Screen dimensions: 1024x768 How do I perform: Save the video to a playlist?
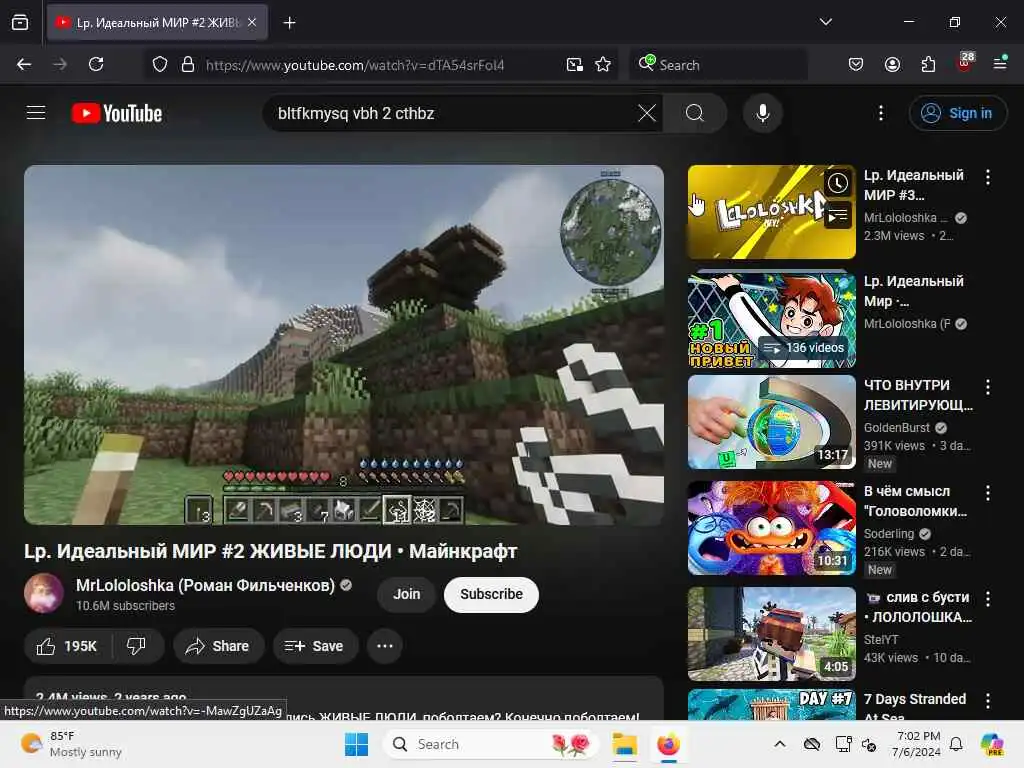[315, 646]
